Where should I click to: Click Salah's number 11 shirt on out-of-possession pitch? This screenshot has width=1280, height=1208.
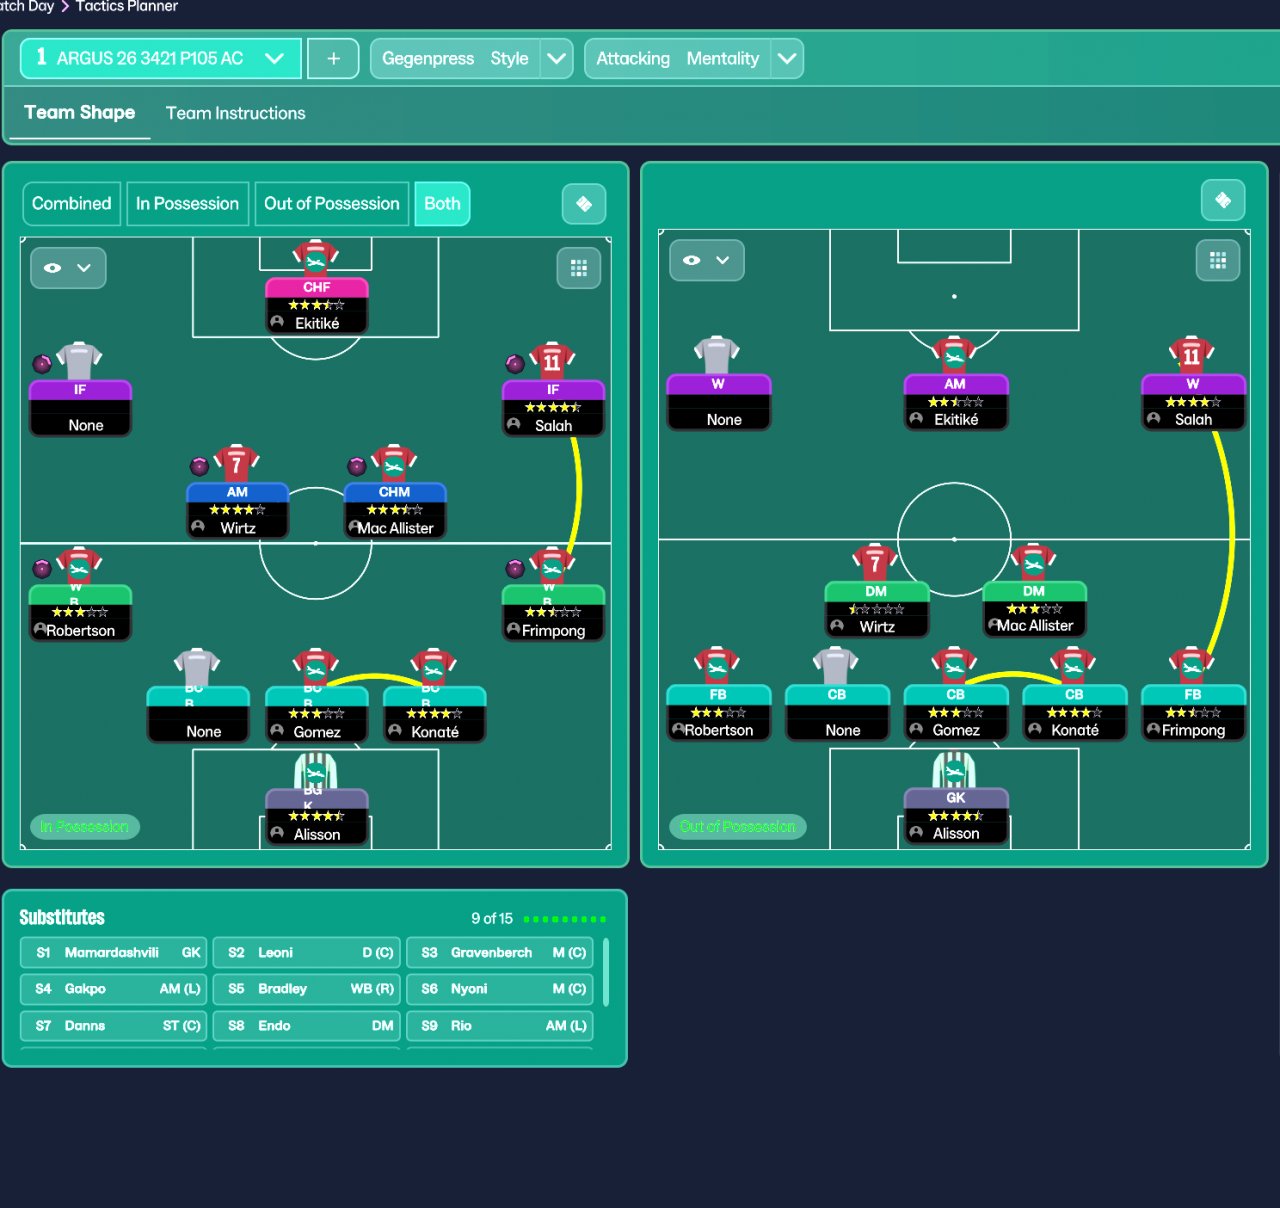[x=1192, y=355]
